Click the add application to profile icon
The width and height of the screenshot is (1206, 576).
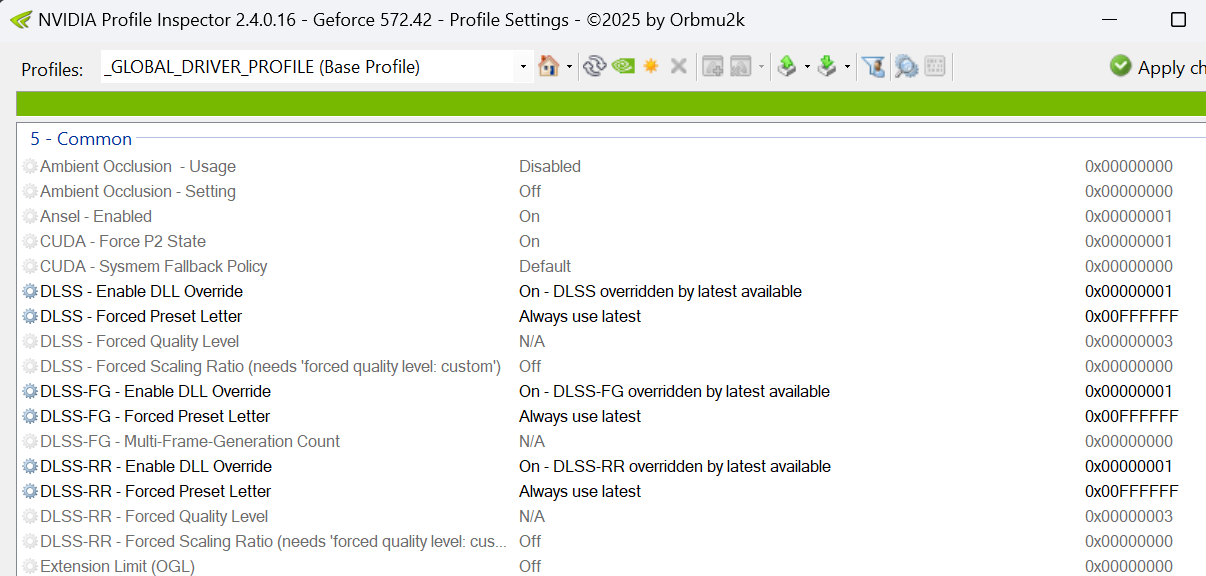(x=712, y=66)
